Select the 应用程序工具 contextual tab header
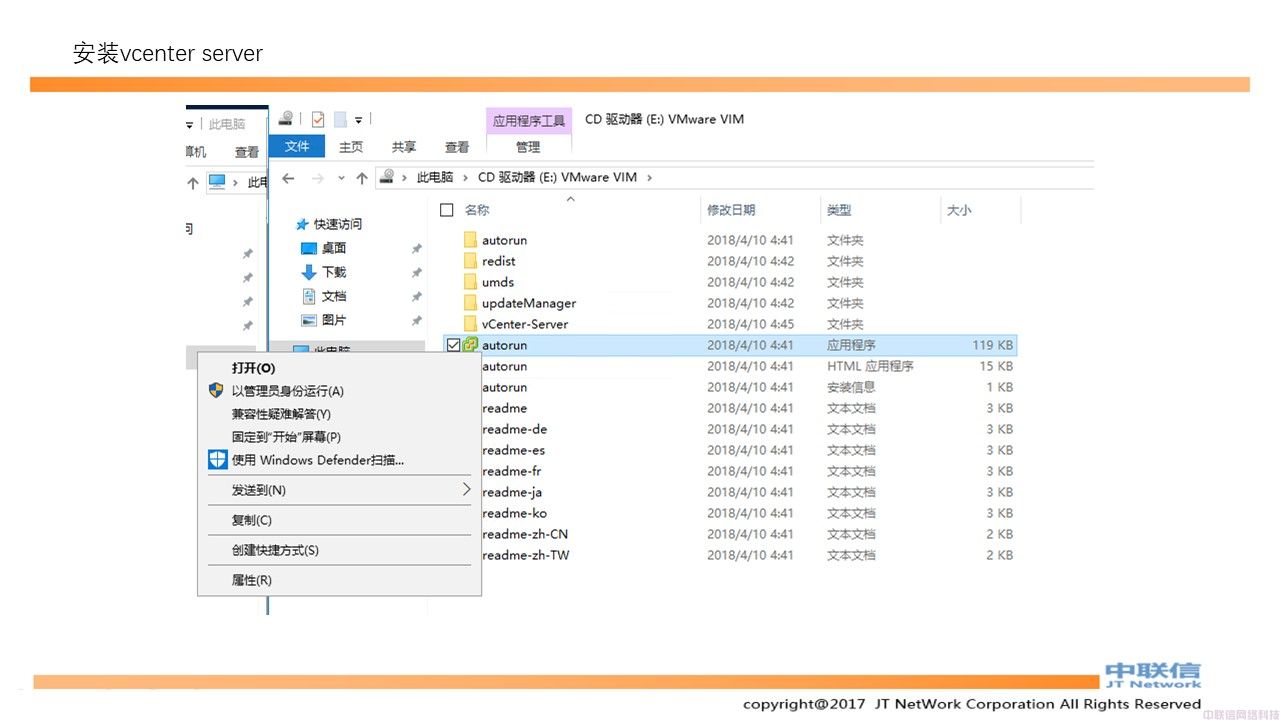 click(x=529, y=121)
